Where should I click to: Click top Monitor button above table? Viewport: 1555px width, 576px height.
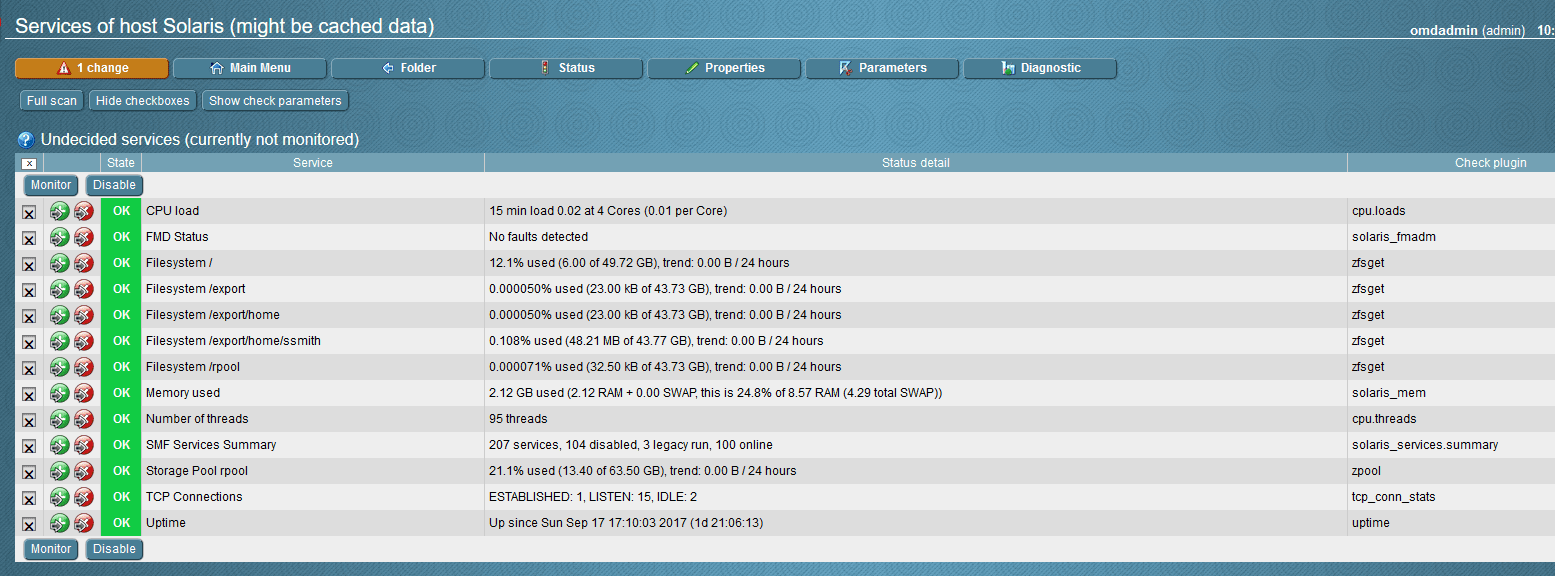51,185
